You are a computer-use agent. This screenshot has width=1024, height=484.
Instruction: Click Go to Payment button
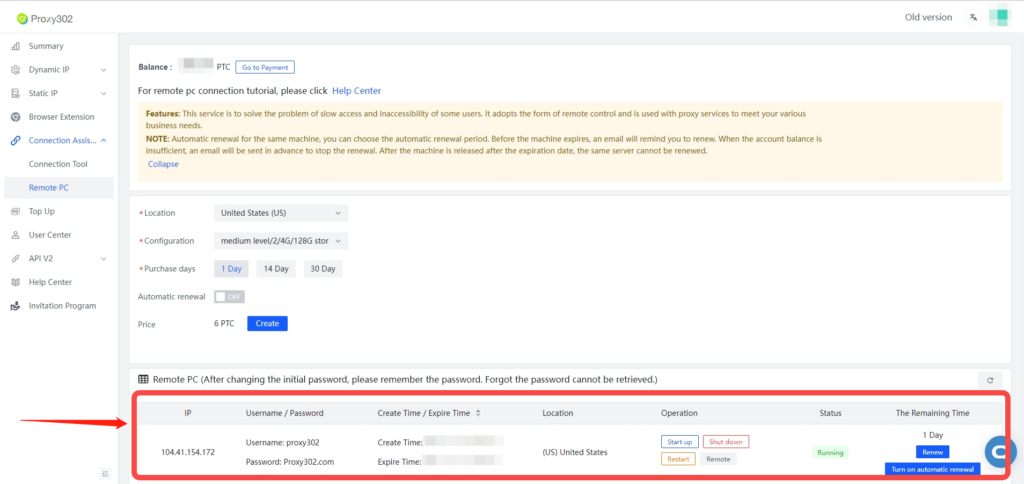[x=265, y=67]
